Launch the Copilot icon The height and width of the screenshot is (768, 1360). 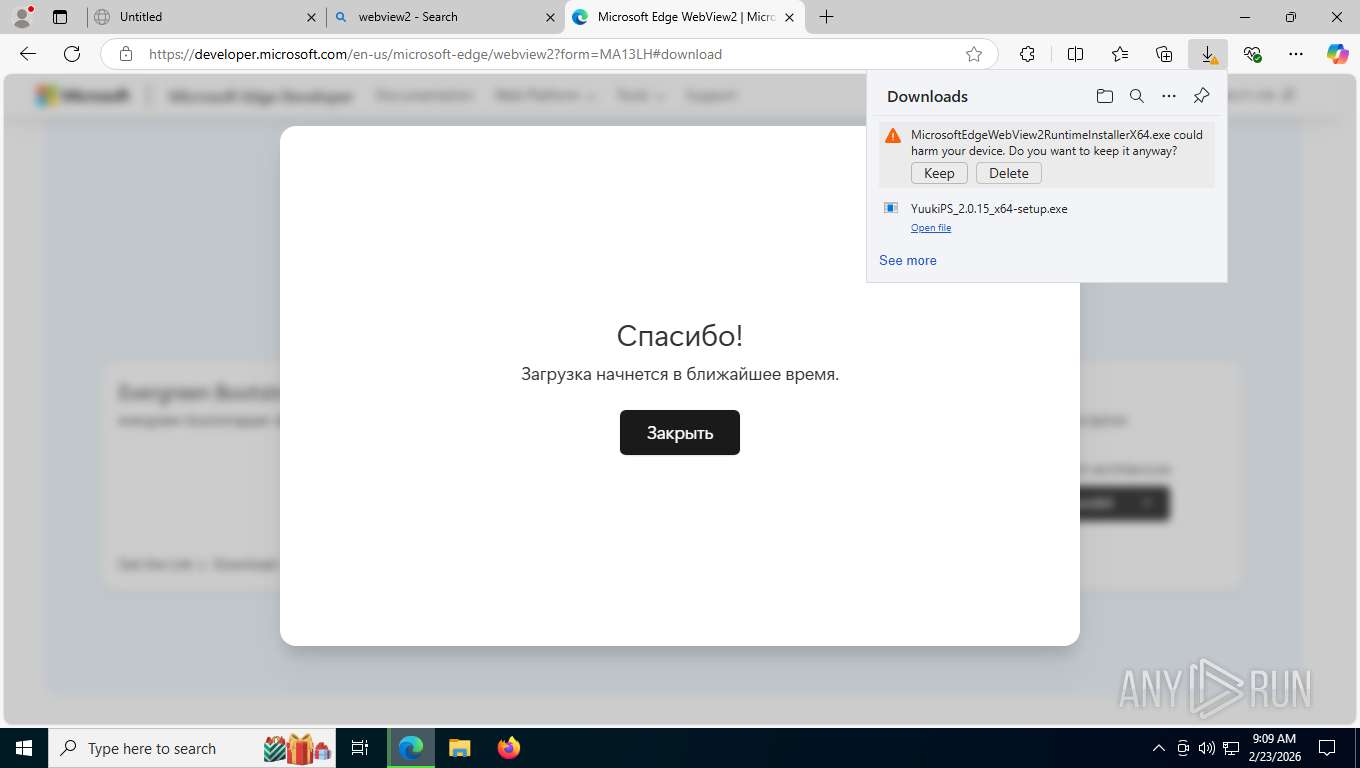1338,54
